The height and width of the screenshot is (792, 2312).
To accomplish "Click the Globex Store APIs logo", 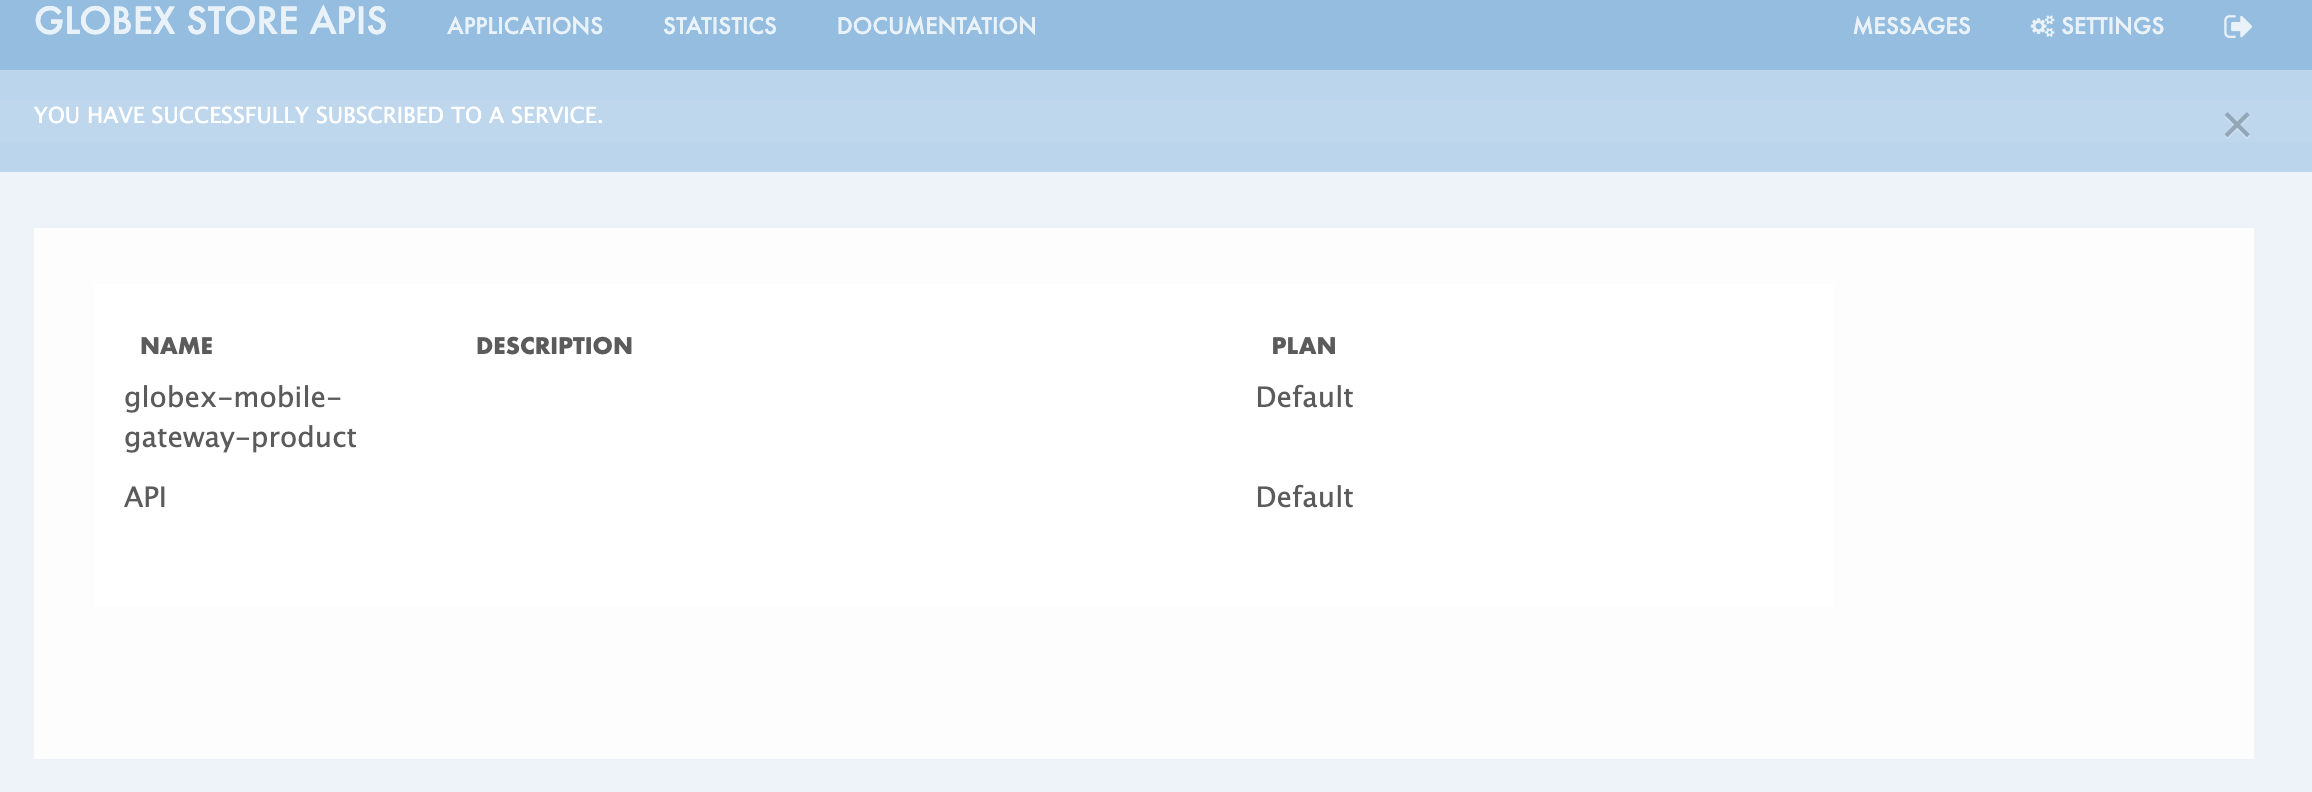I will 210,21.
